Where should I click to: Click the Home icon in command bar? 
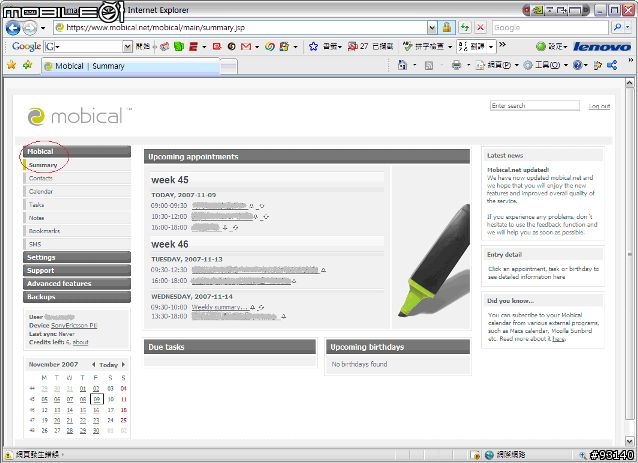pos(402,65)
